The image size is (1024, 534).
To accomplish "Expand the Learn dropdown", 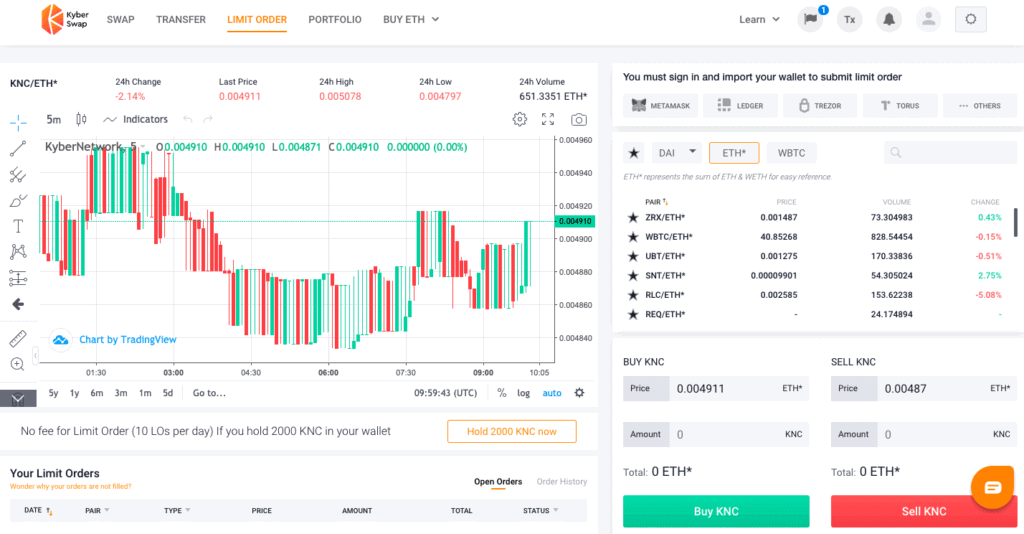I will coord(760,20).
